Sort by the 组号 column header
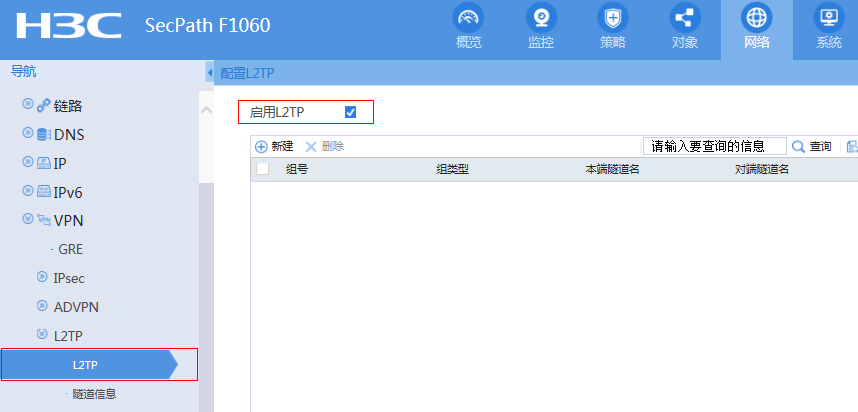 (297, 170)
